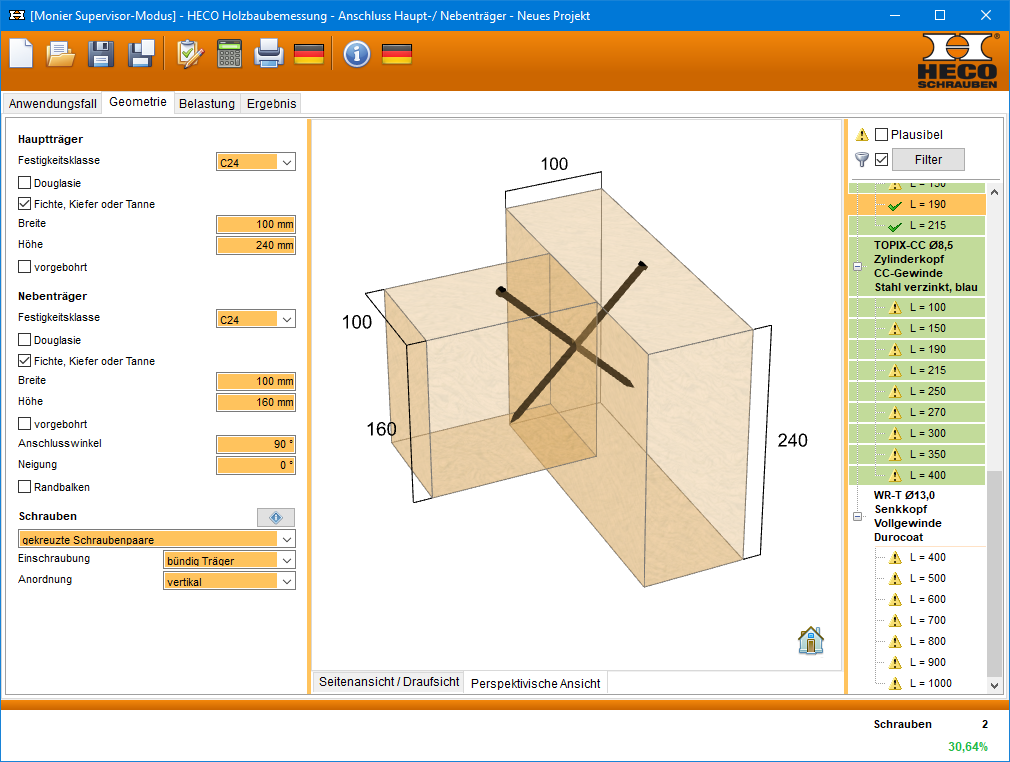1010x762 pixels.
Task: Click Nebenträger Breite 100 mm field
Action: [x=256, y=381]
